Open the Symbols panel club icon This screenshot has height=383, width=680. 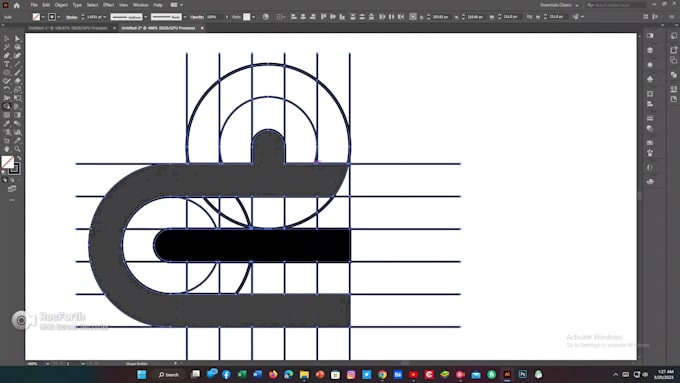650,79
